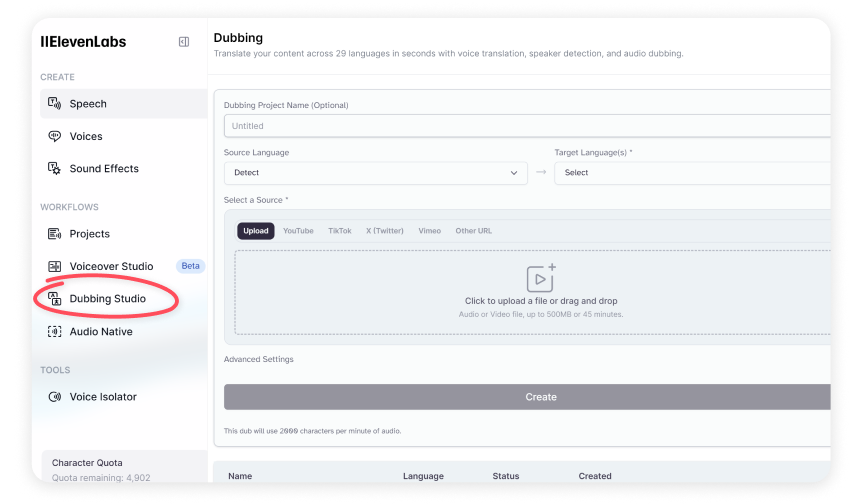Click the Status column header
The image size is (863, 504).
tap(506, 476)
